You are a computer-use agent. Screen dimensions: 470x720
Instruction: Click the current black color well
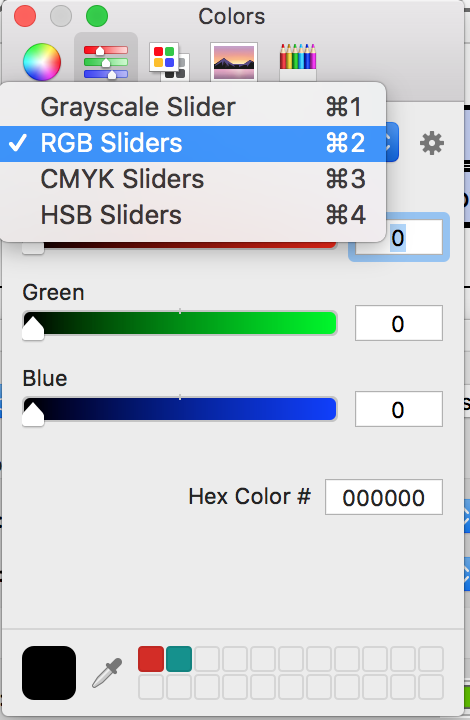tap(49, 673)
